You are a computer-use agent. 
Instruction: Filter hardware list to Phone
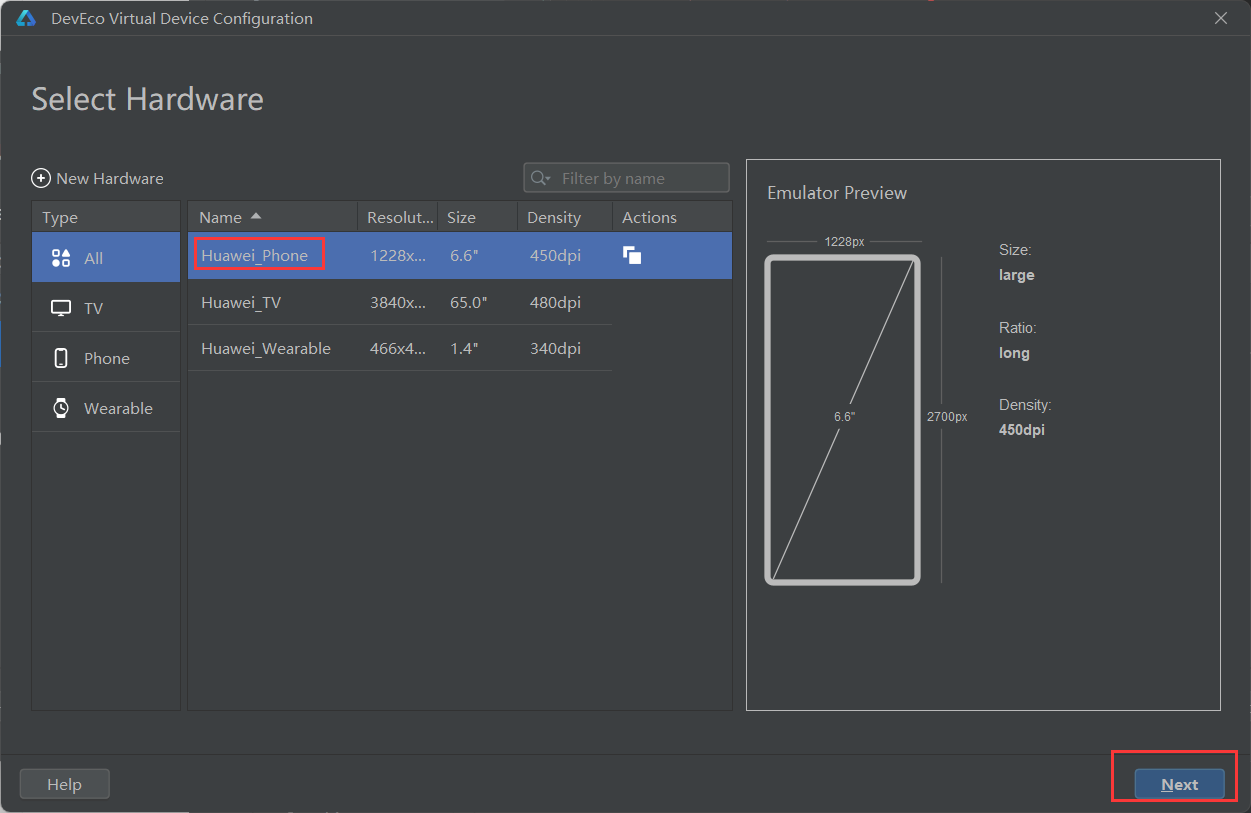pos(106,358)
